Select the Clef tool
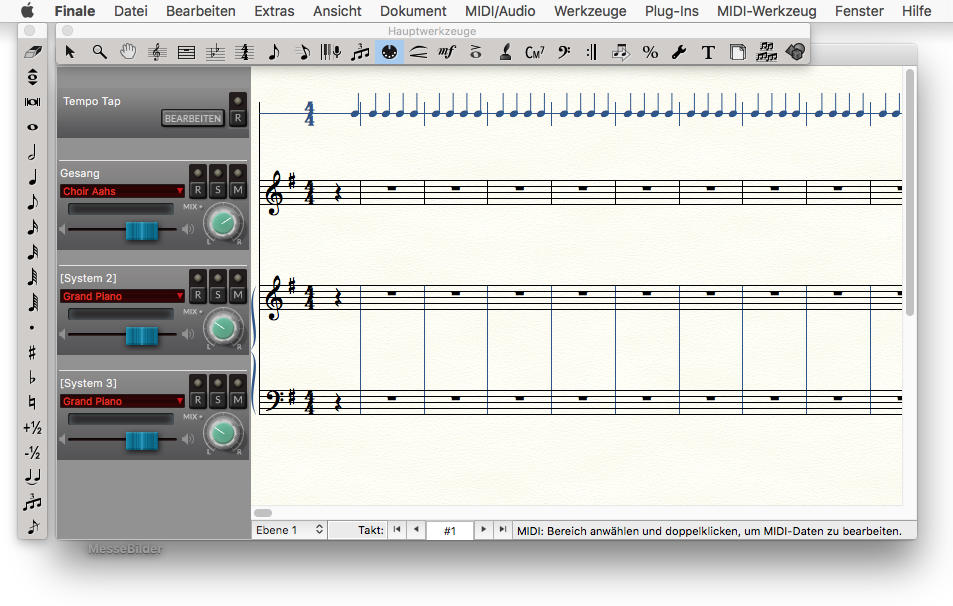 (x=563, y=52)
